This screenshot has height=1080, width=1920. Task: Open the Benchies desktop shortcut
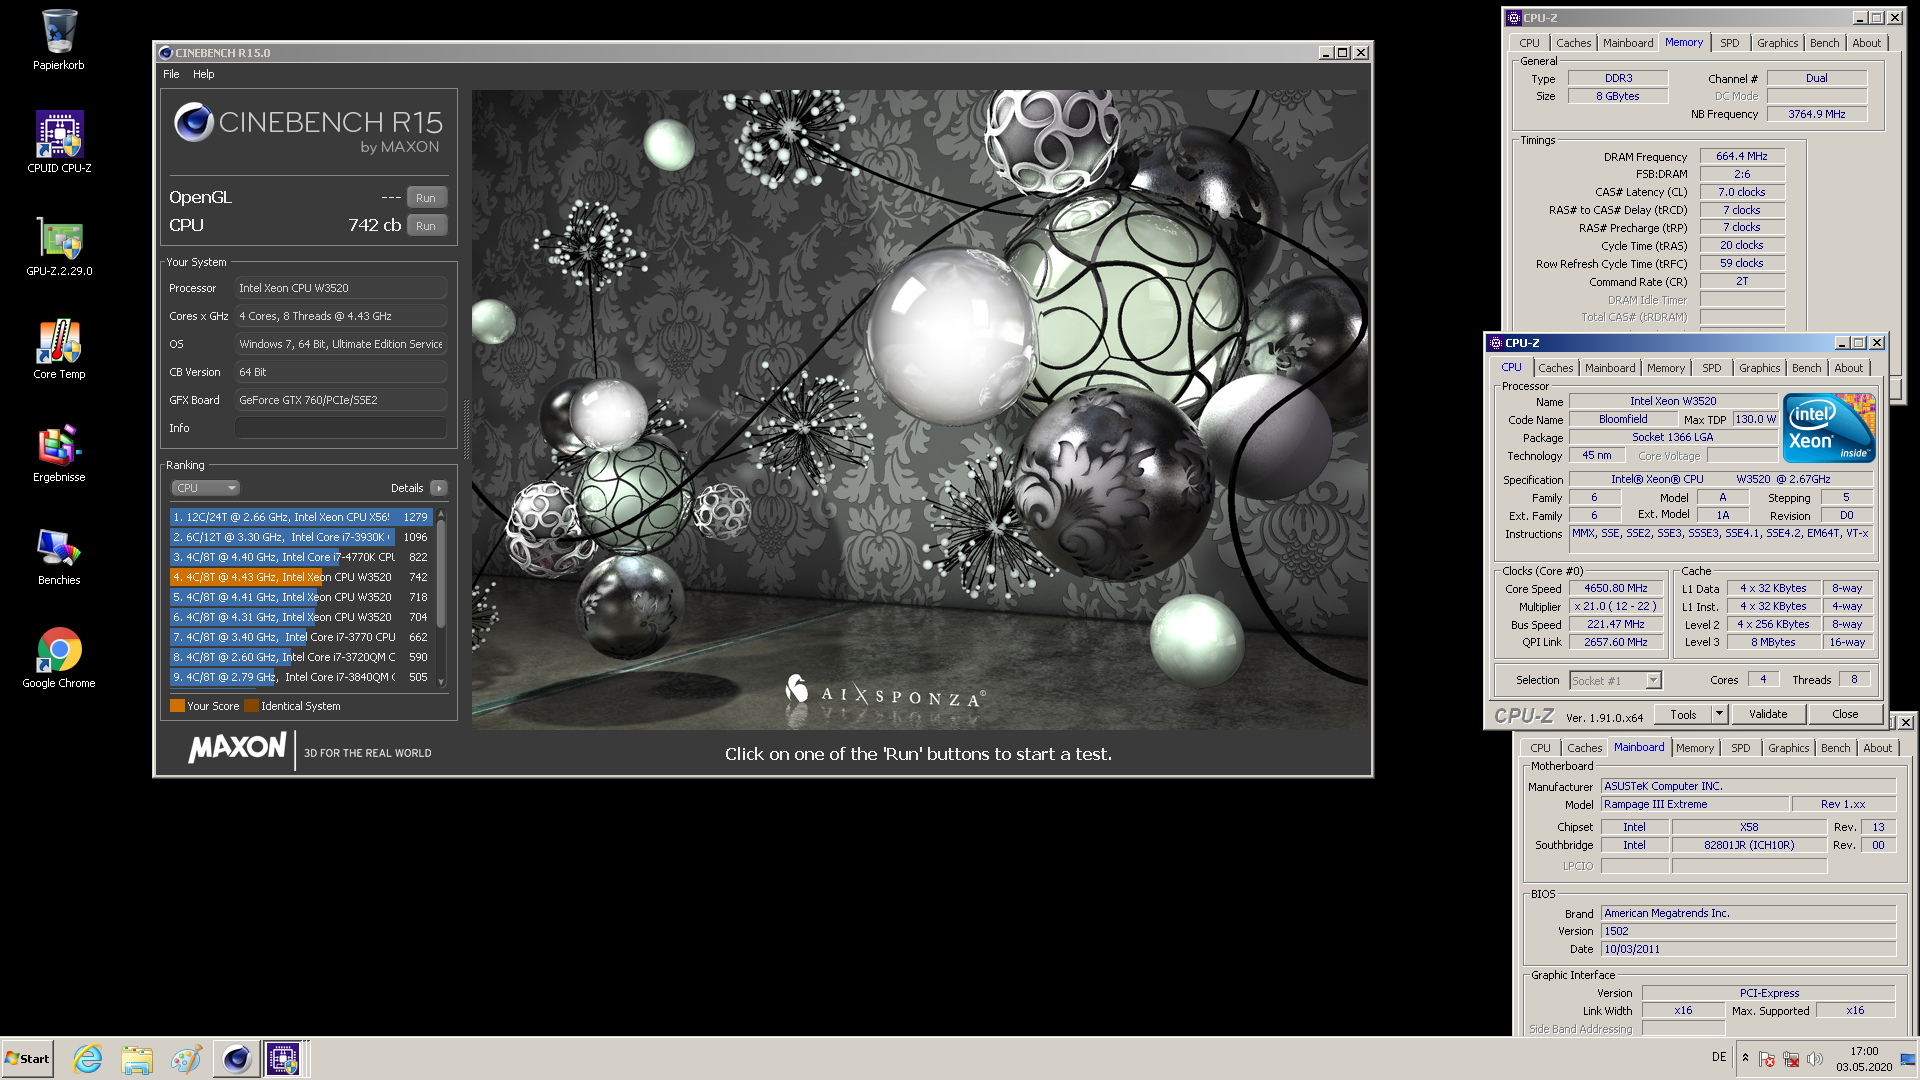(59, 556)
